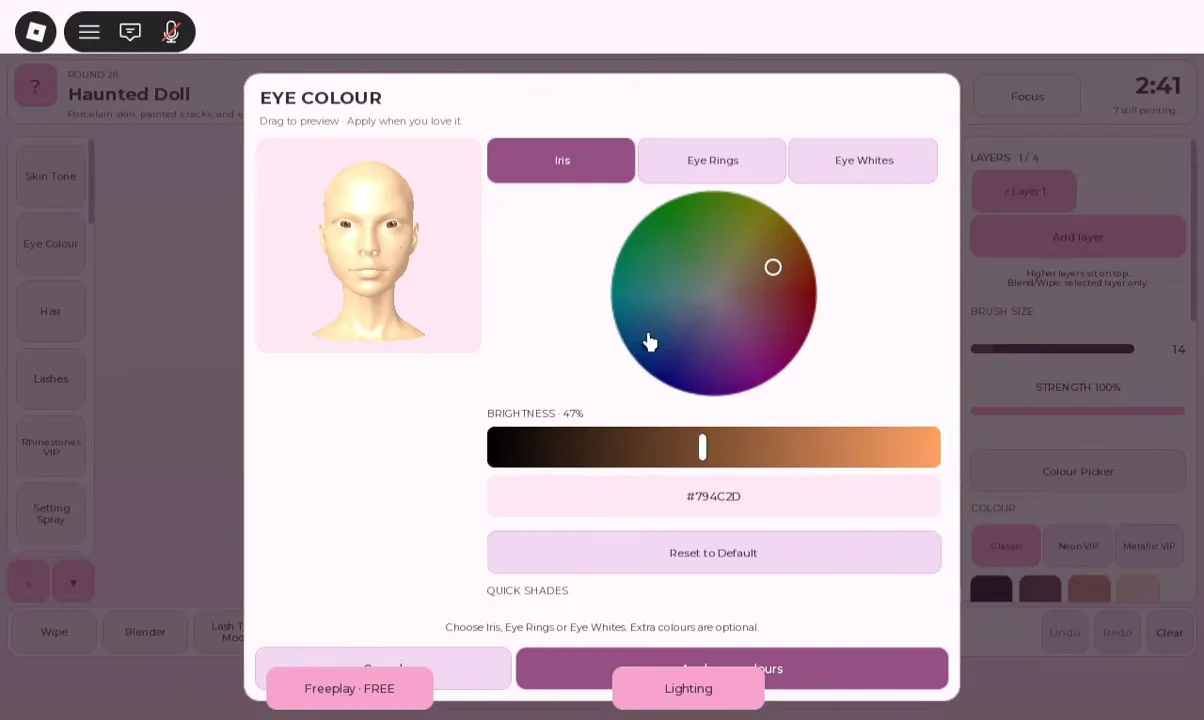This screenshot has width=1204, height=720.
Task: Click Reset to Default button
Action: pyautogui.click(x=713, y=552)
